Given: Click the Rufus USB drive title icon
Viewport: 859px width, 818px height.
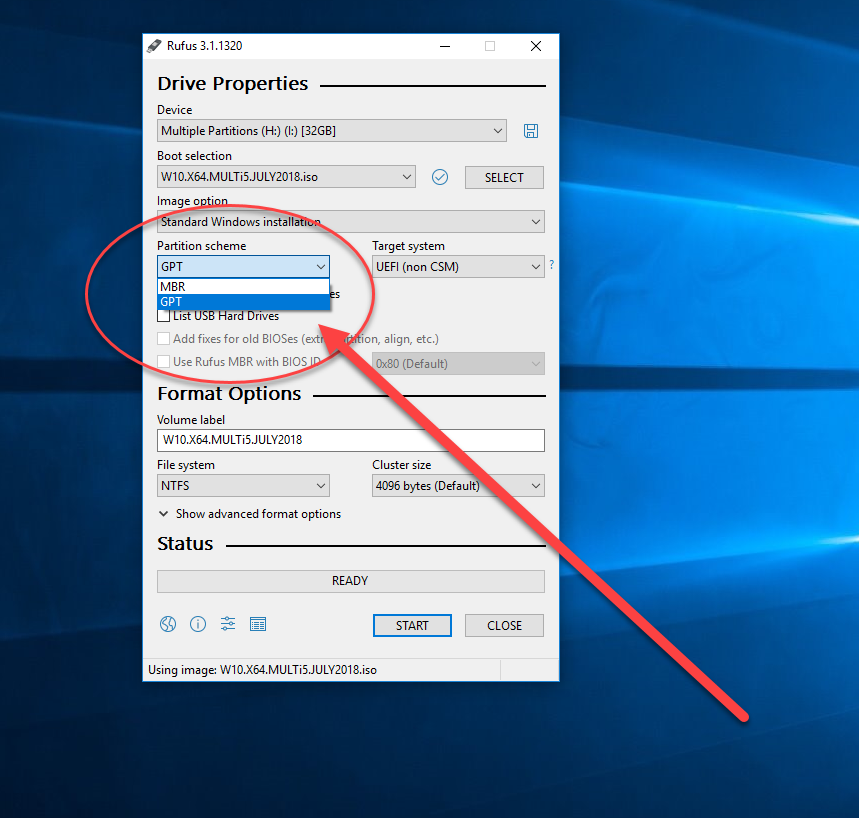Looking at the screenshot, I should pos(154,46).
